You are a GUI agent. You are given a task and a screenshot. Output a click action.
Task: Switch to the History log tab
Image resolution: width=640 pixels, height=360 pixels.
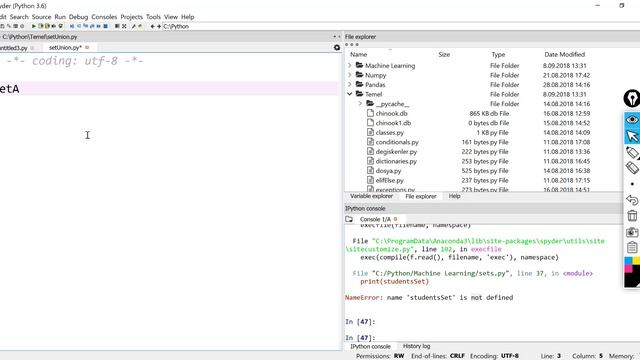point(416,346)
